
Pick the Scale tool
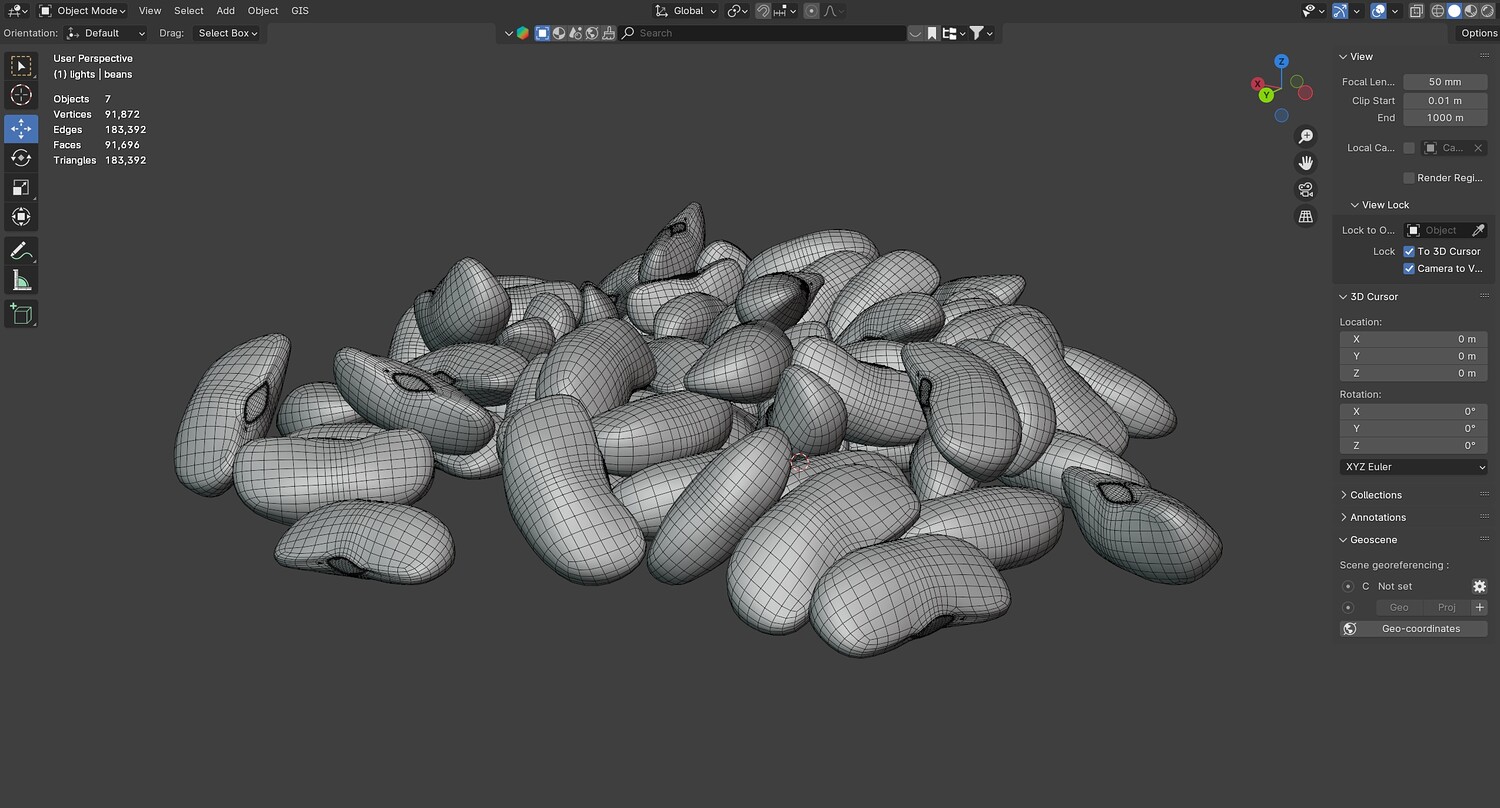pos(21,188)
